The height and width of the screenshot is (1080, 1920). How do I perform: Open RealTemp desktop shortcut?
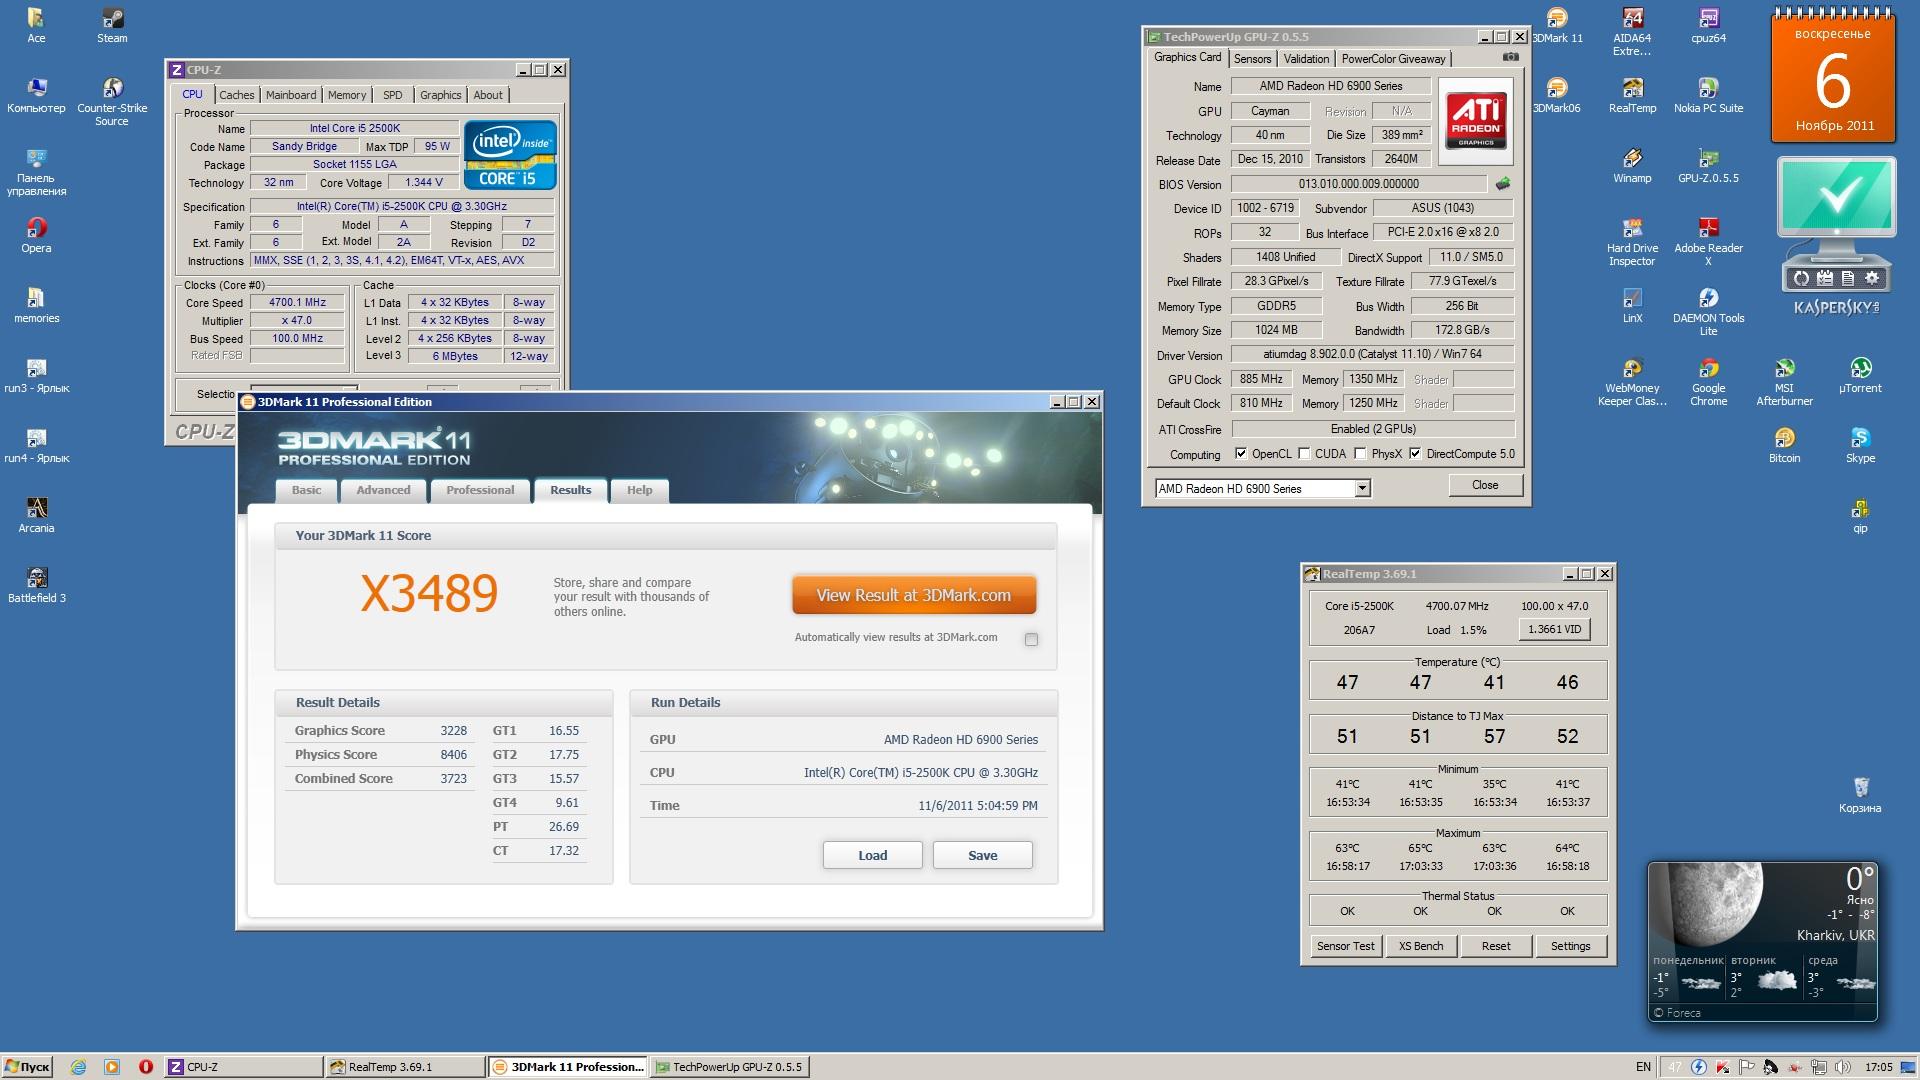1632,95
